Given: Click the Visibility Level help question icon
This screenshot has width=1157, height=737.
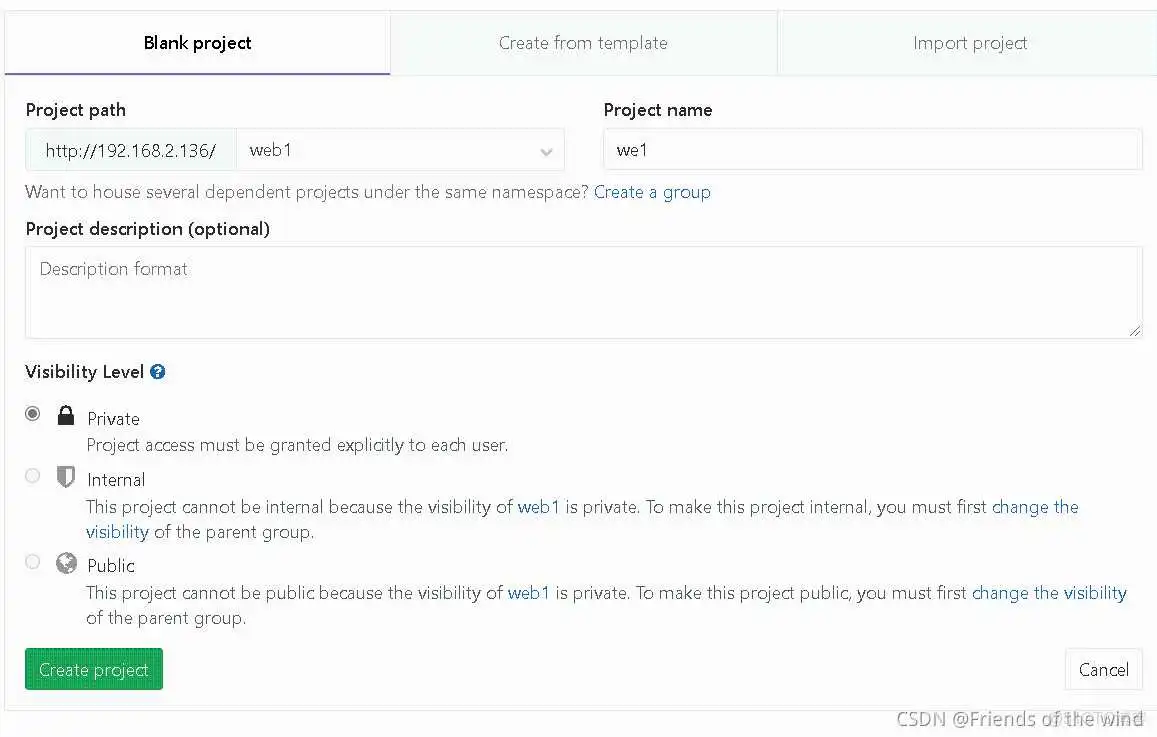Looking at the screenshot, I should pyautogui.click(x=158, y=372).
